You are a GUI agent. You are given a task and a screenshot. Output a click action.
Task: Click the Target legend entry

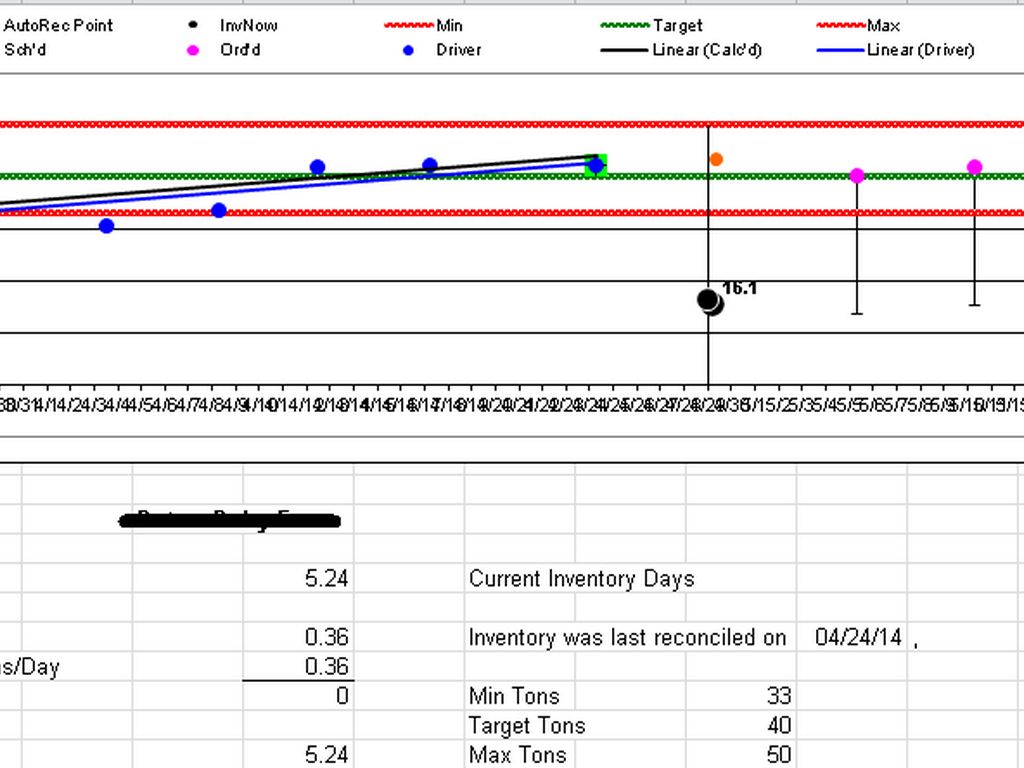[677, 25]
